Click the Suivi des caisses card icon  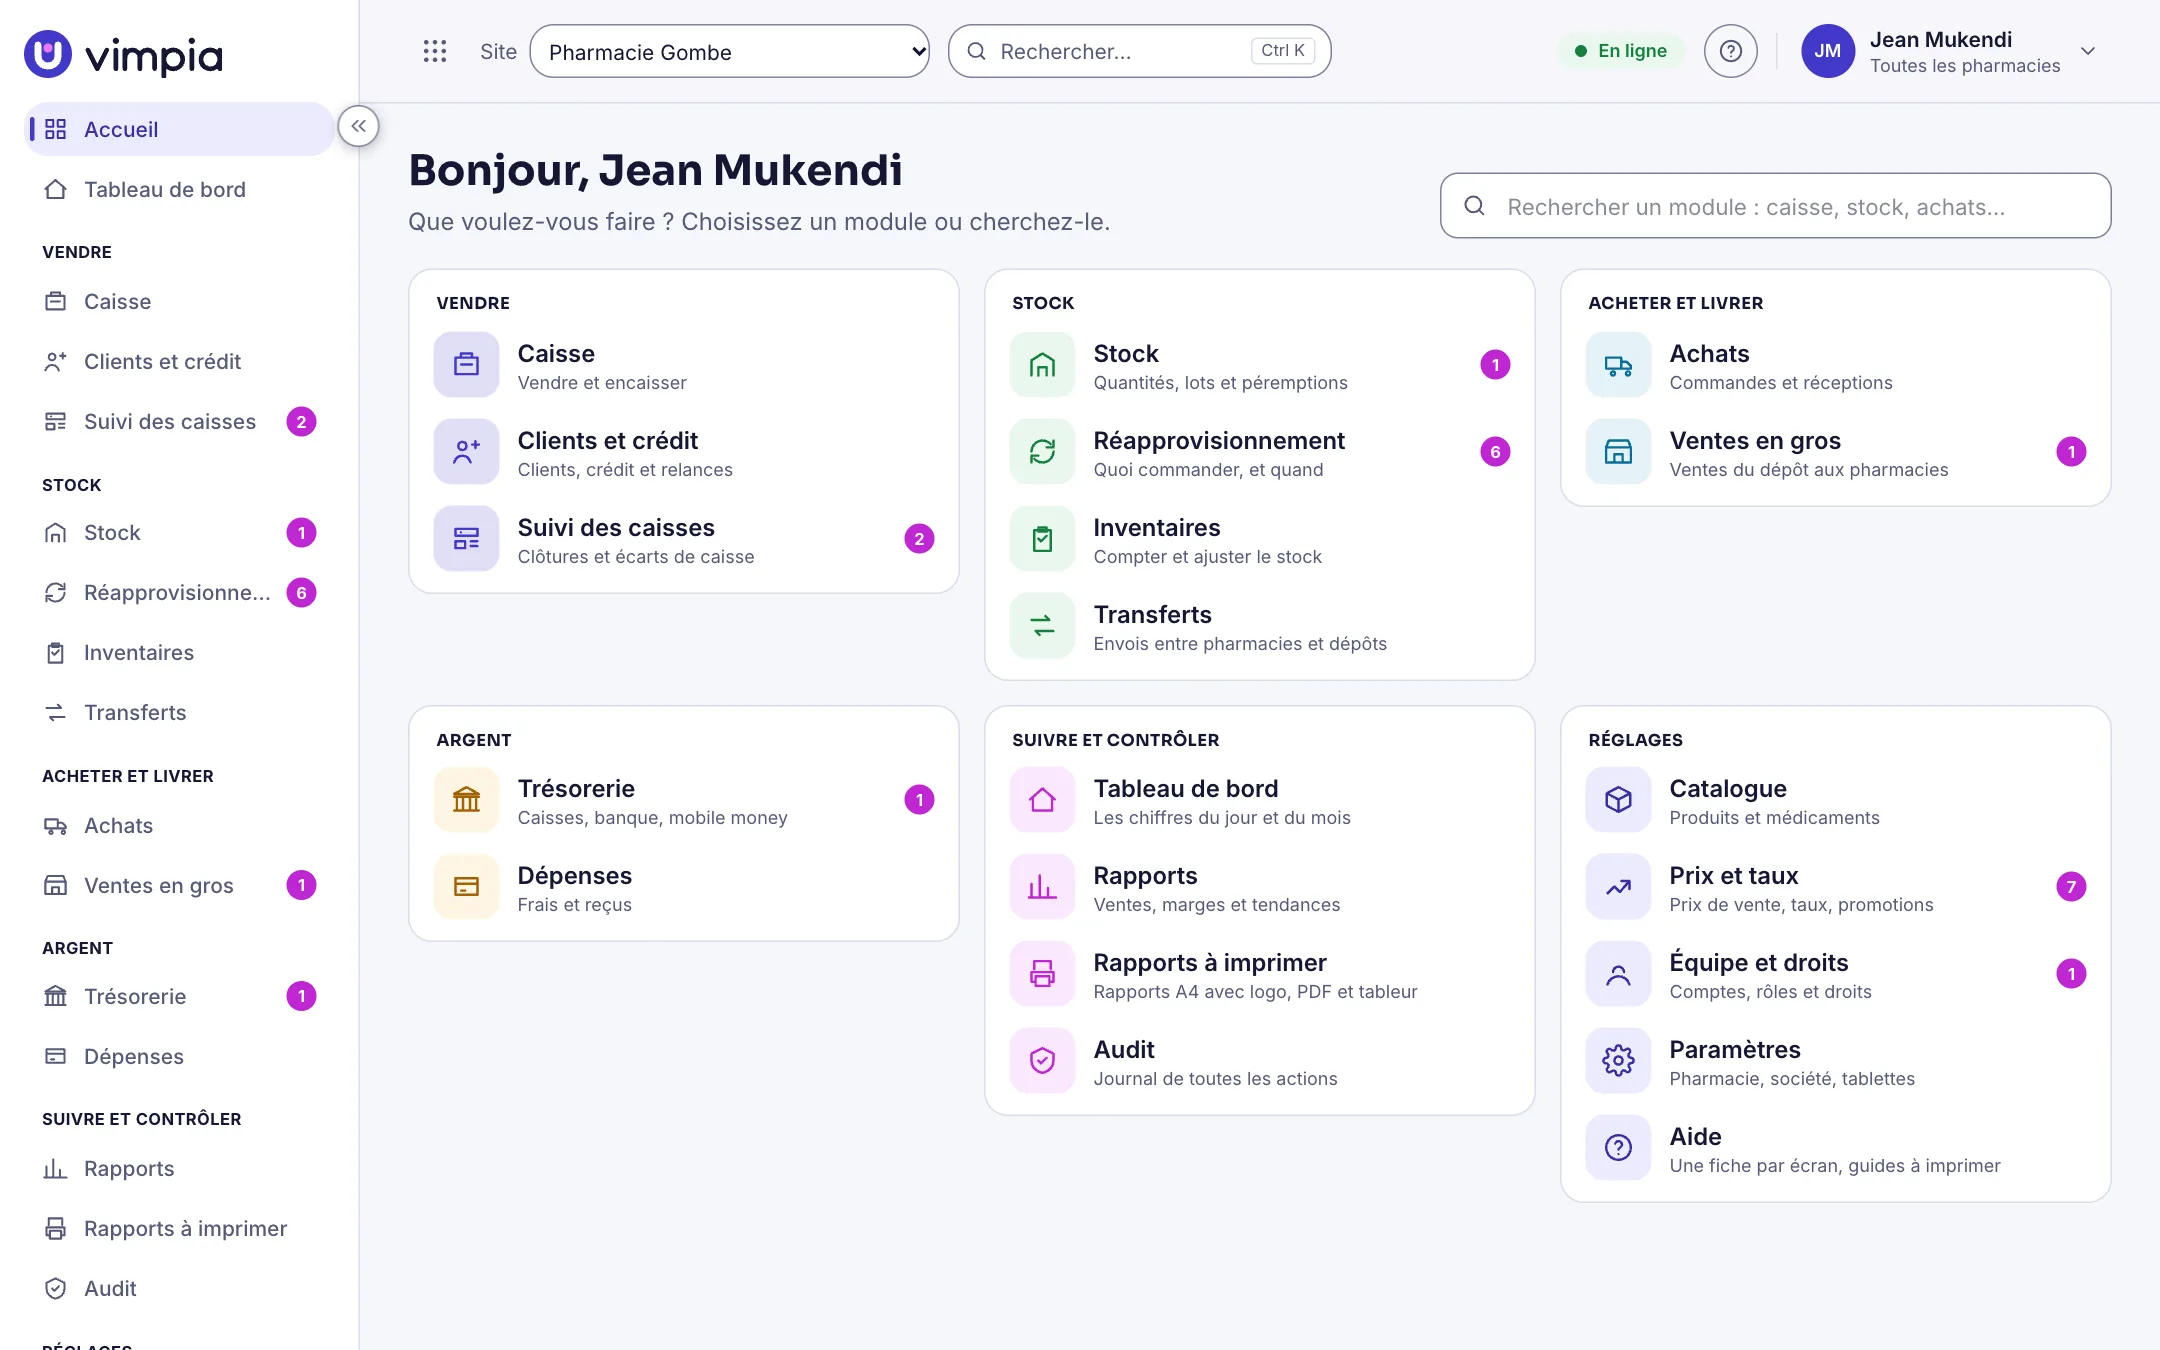[x=466, y=539]
